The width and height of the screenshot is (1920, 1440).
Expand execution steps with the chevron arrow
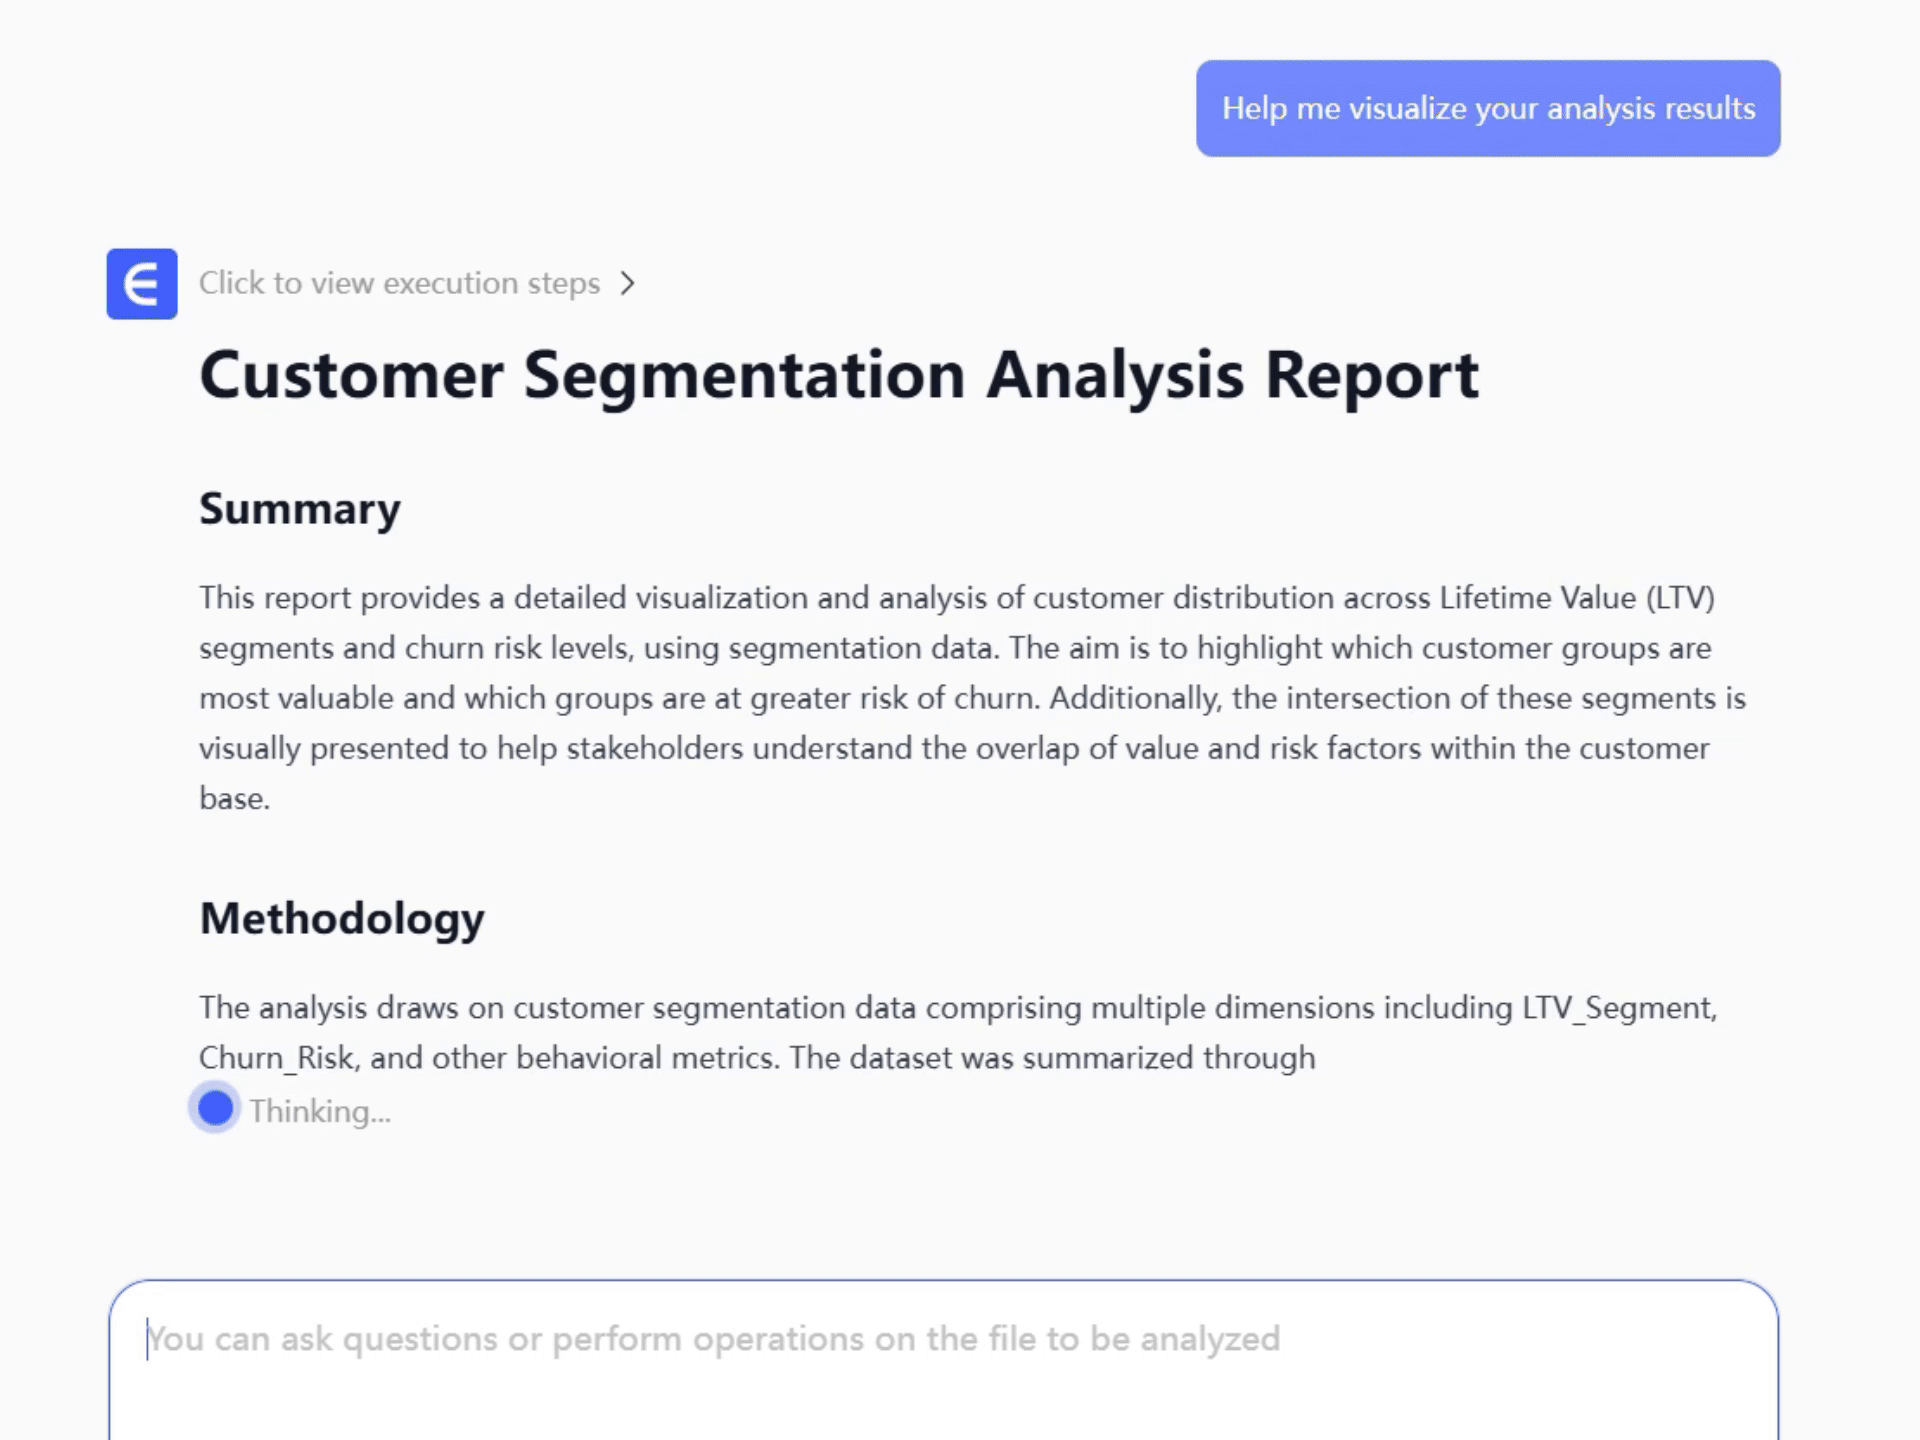tap(627, 284)
